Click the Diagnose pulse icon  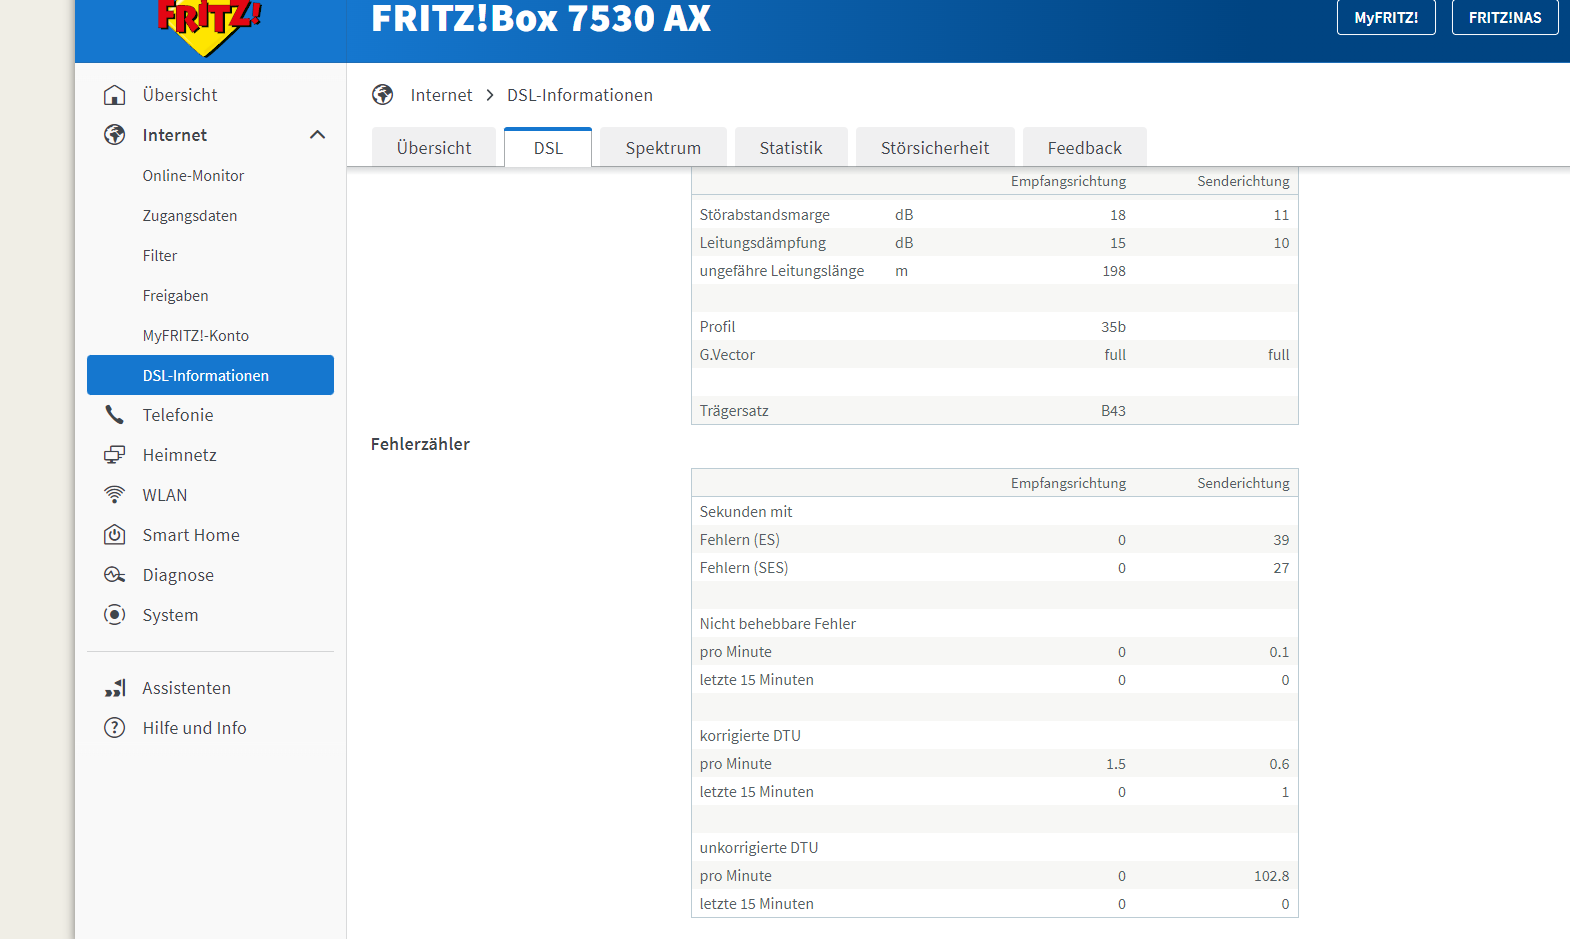point(115,575)
